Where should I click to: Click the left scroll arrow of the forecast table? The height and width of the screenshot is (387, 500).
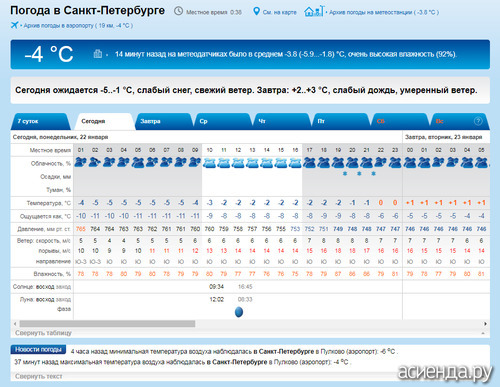(15, 324)
